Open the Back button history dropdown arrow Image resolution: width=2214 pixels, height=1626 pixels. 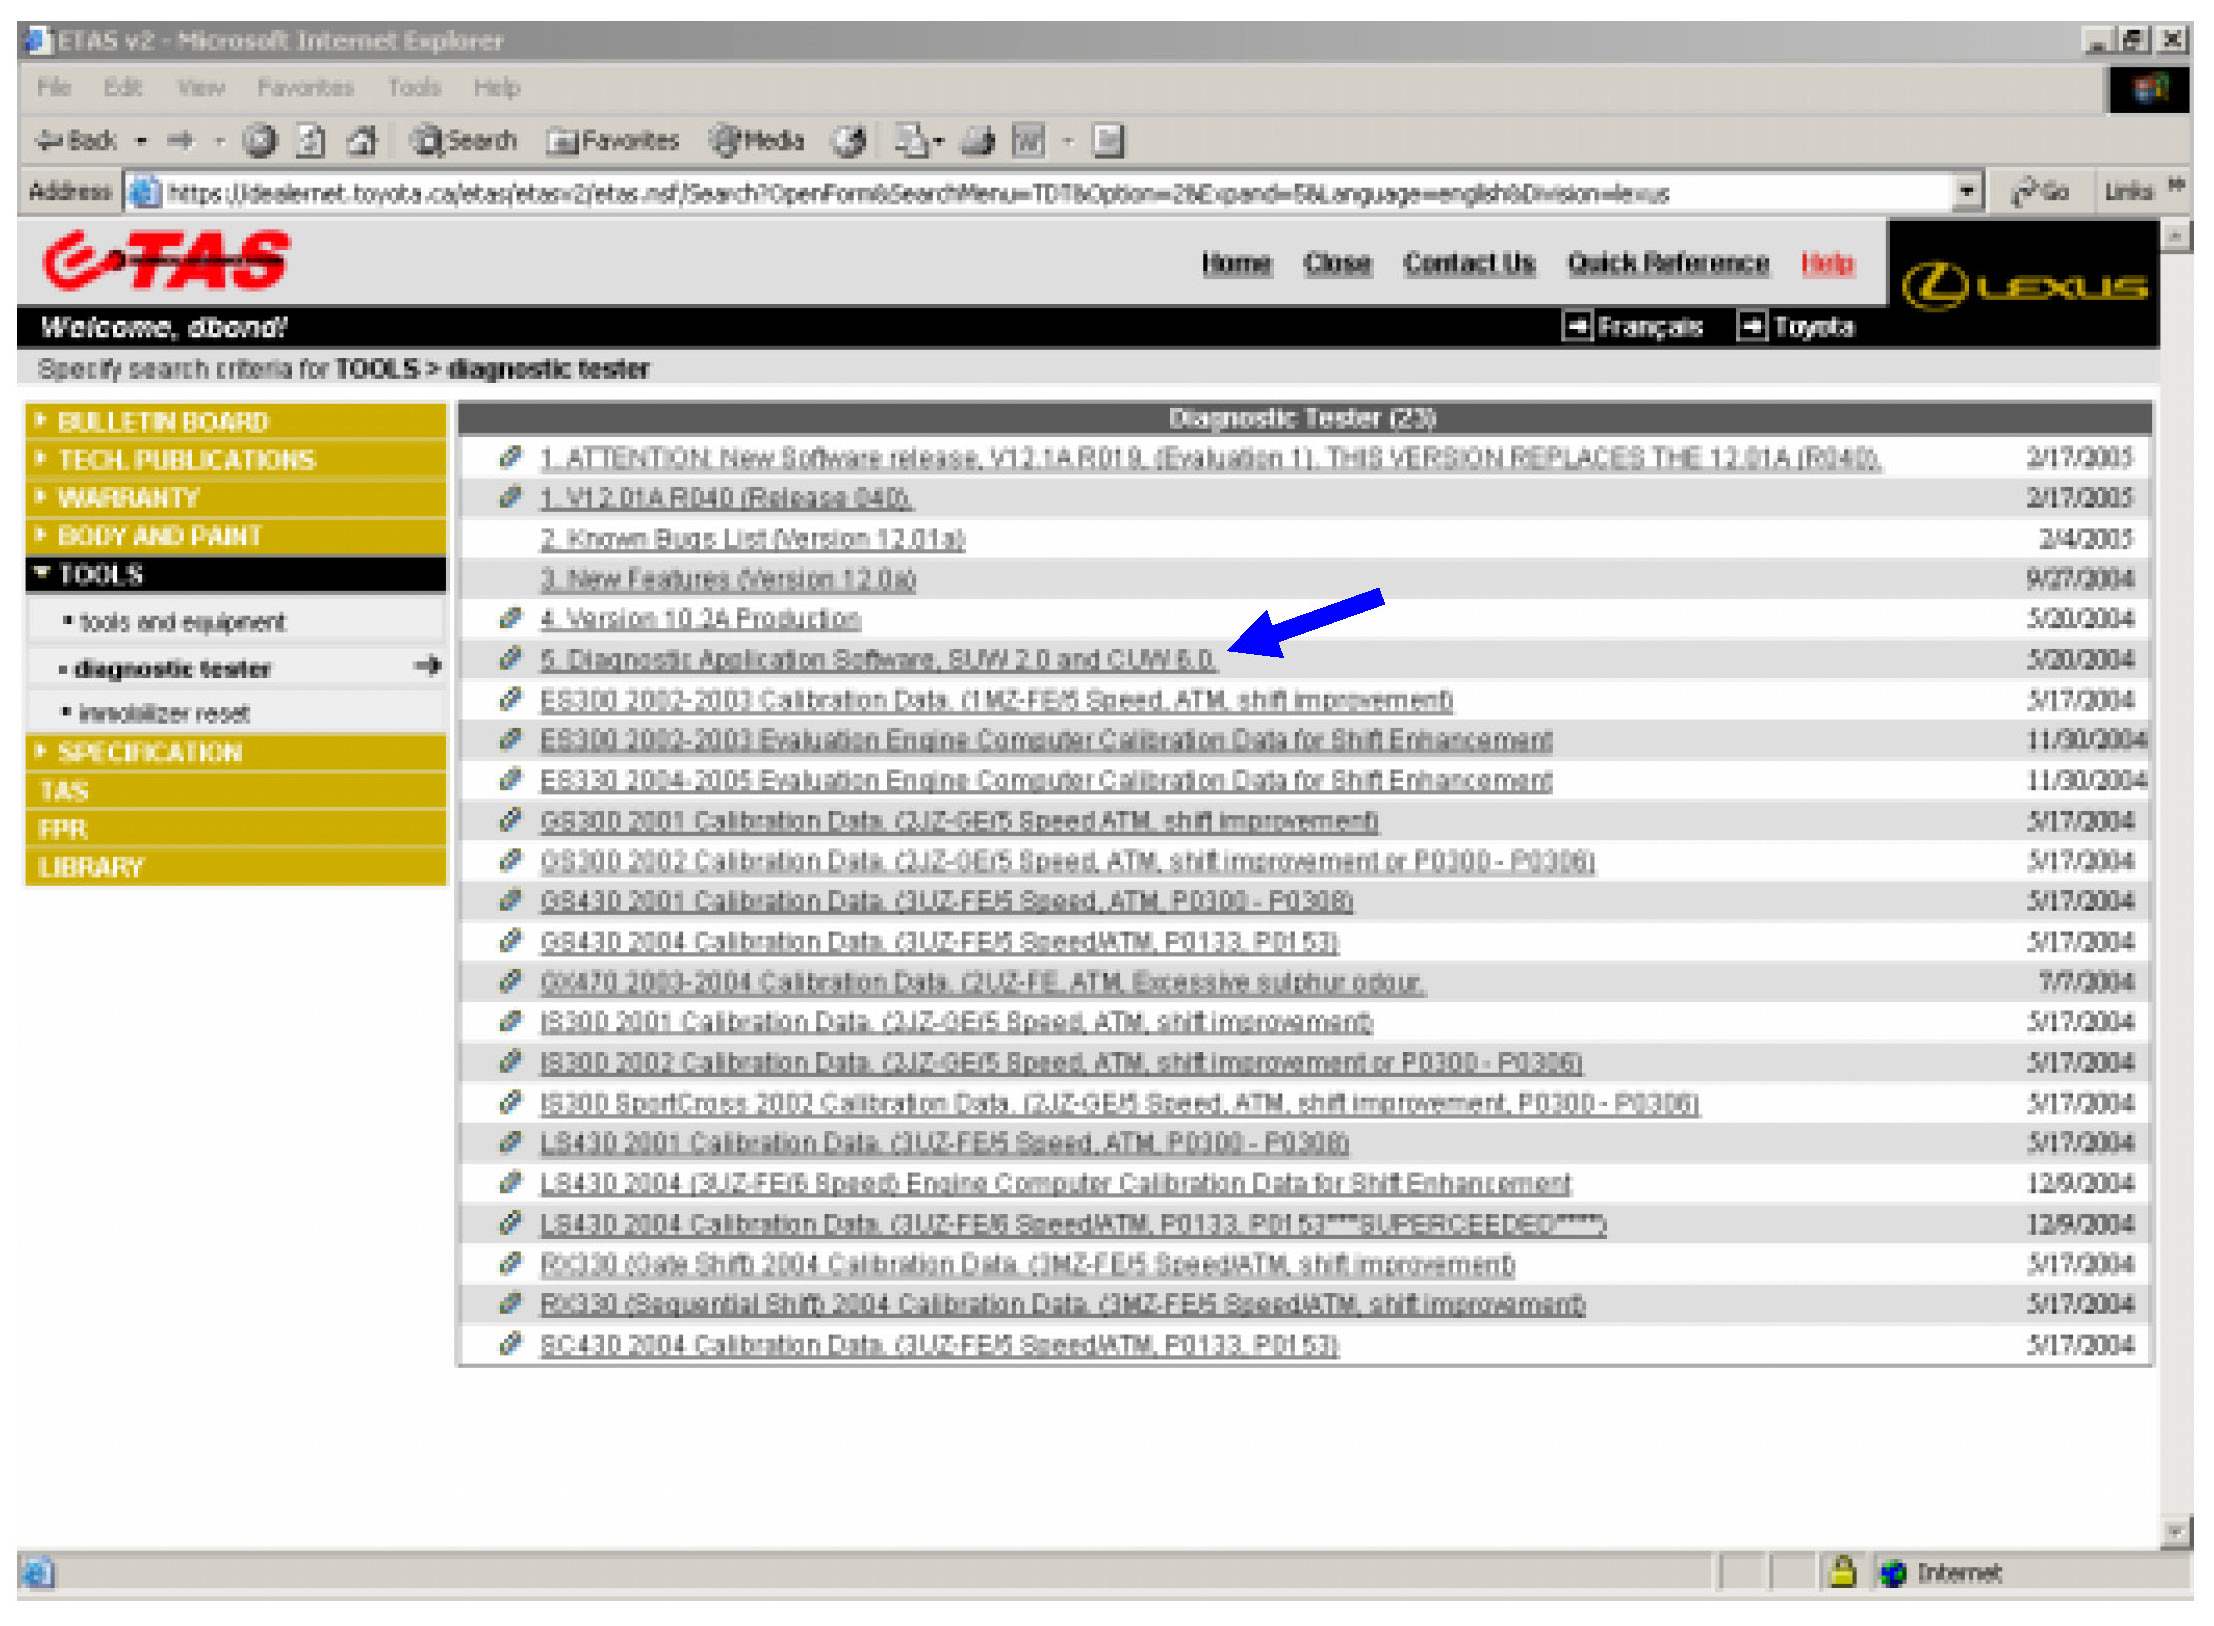point(142,141)
